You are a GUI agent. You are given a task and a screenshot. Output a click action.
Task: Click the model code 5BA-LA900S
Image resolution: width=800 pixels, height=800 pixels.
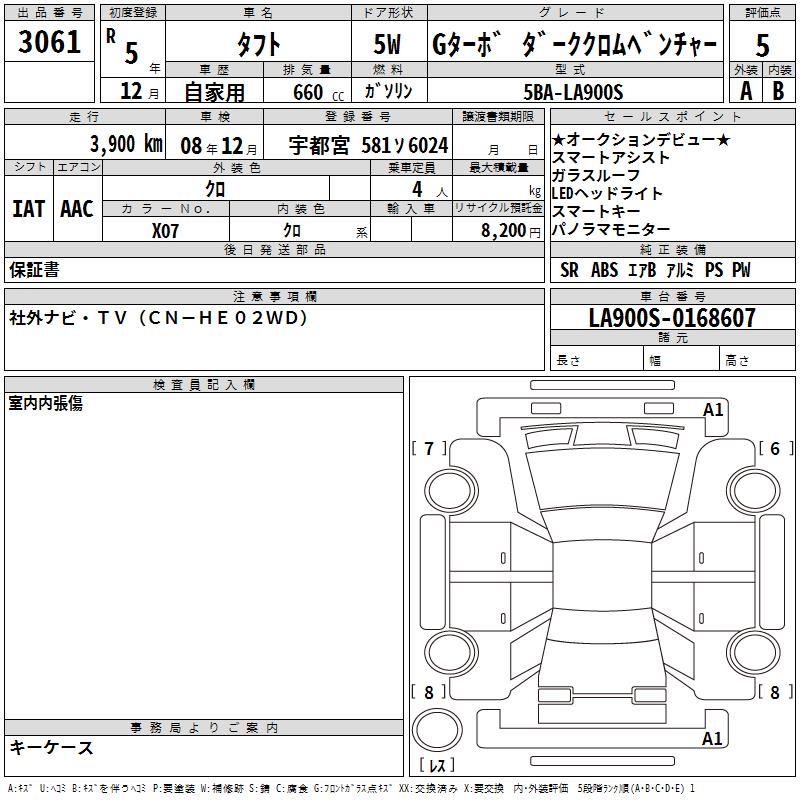[x=573, y=92]
